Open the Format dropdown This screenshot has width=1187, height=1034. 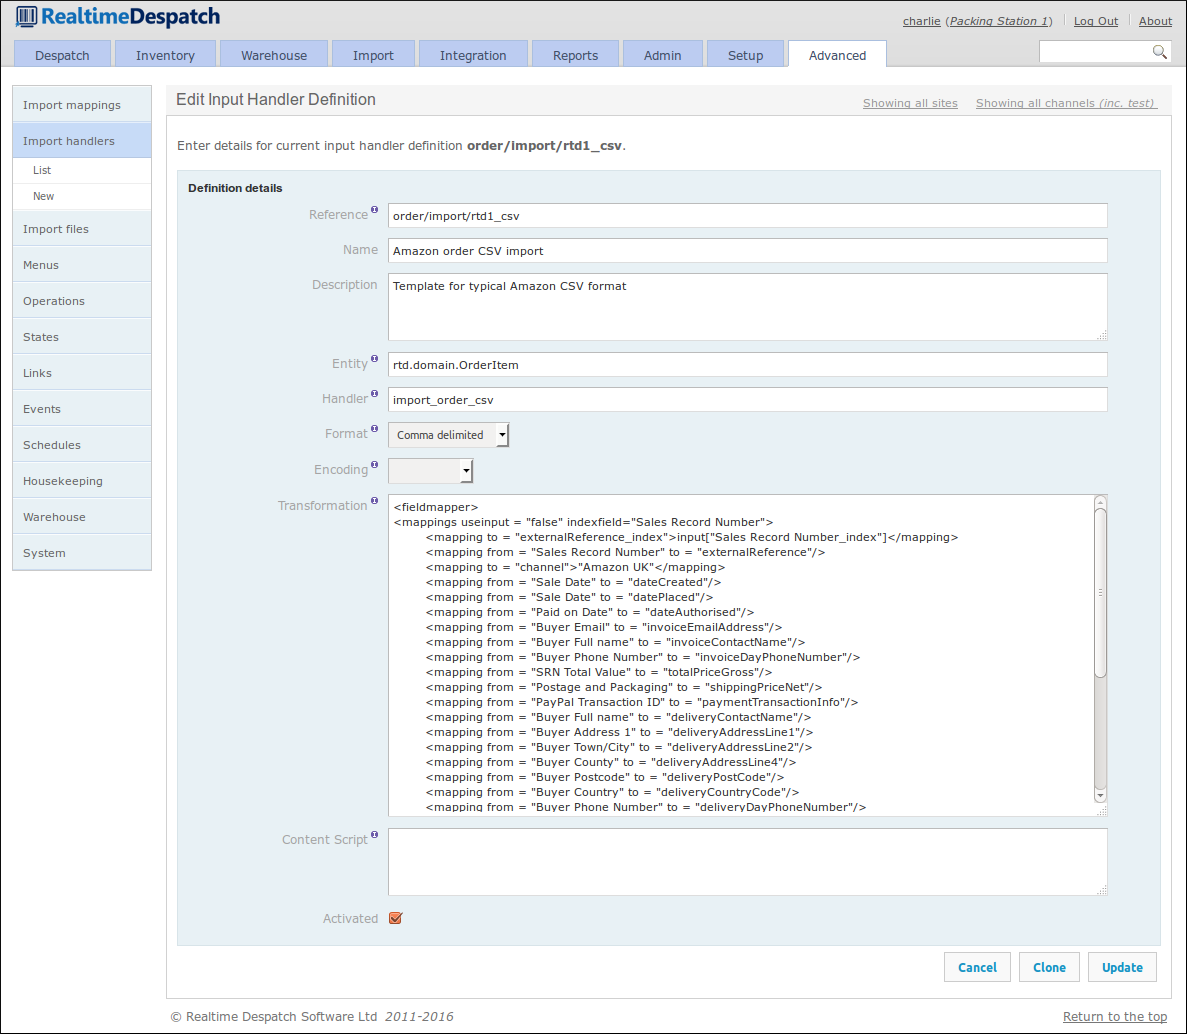coord(448,434)
